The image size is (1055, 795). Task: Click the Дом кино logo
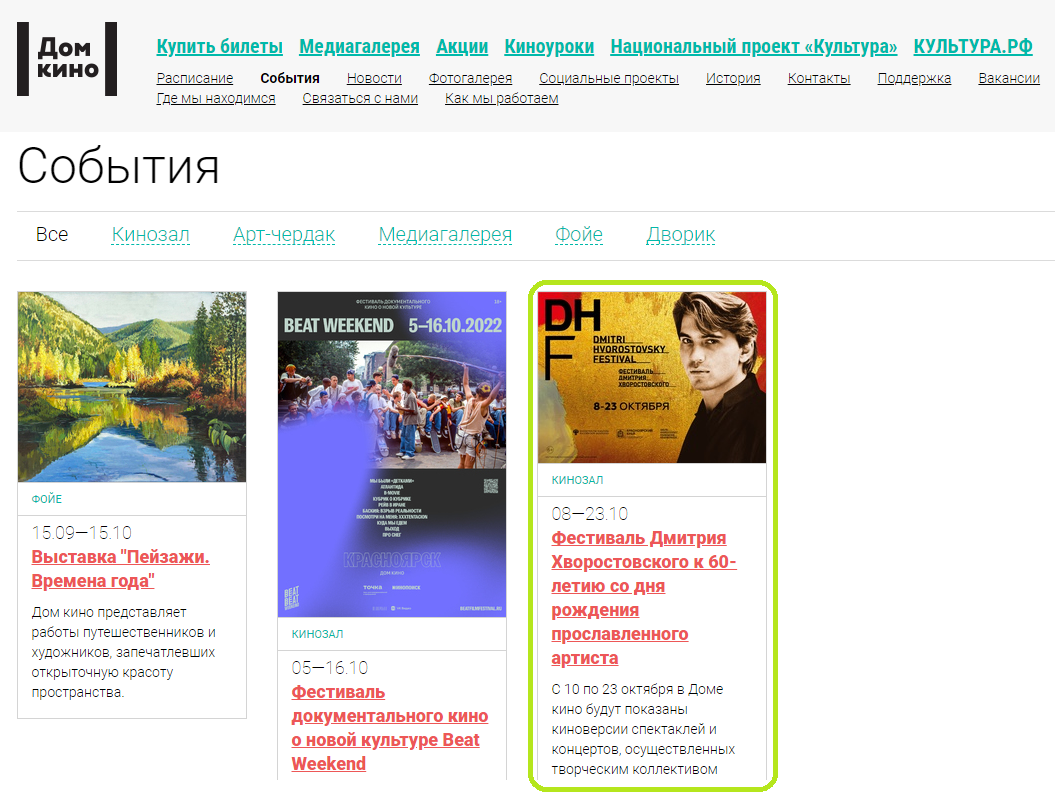click(67, 59)
